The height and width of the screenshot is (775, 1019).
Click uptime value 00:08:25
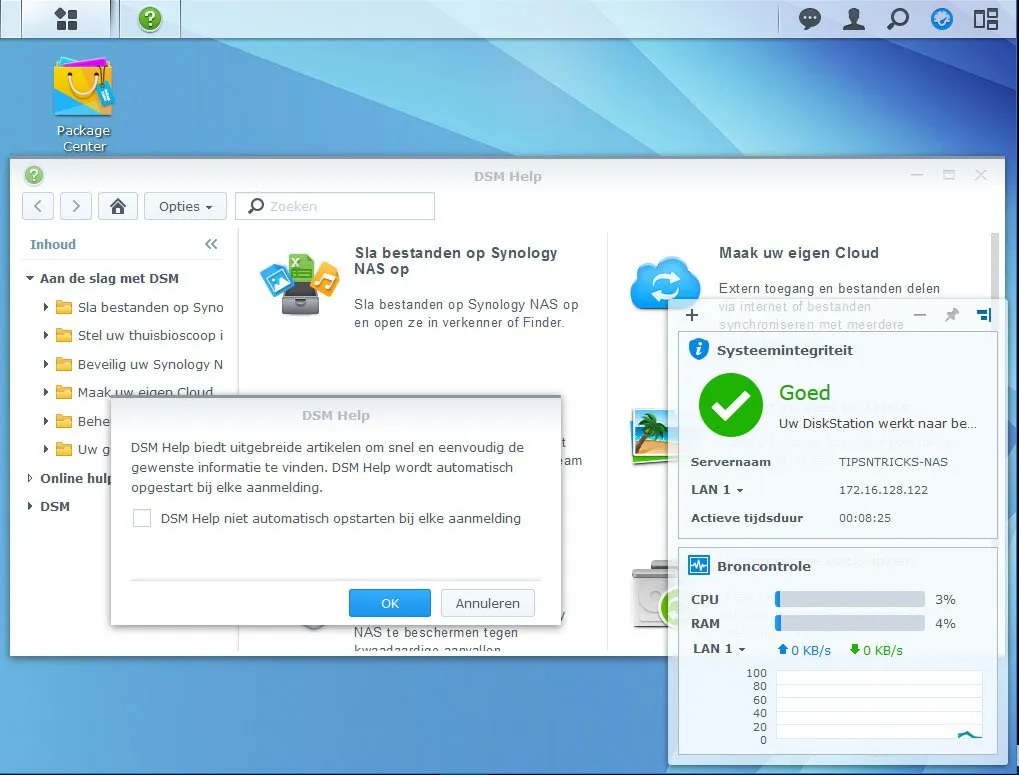[x=864, y=518]
